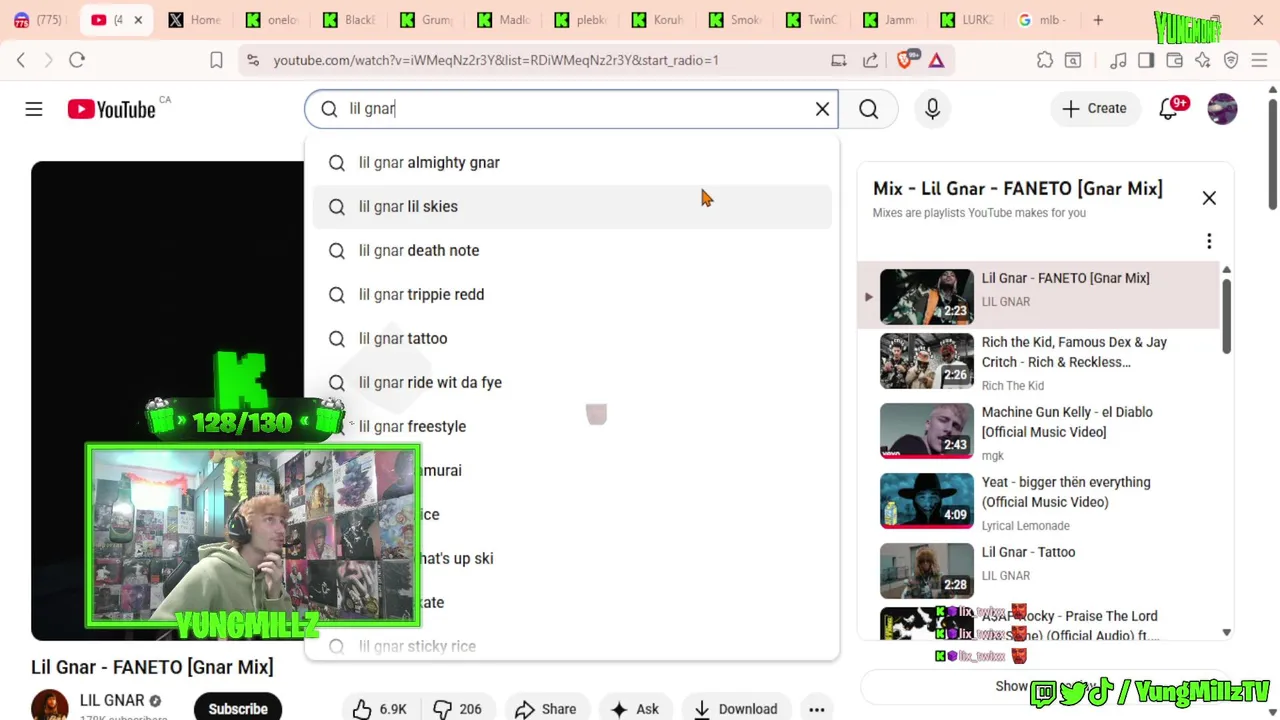Open install app icon in address bar
This screenshot has height=720, width=1280.
click(839, 60)
